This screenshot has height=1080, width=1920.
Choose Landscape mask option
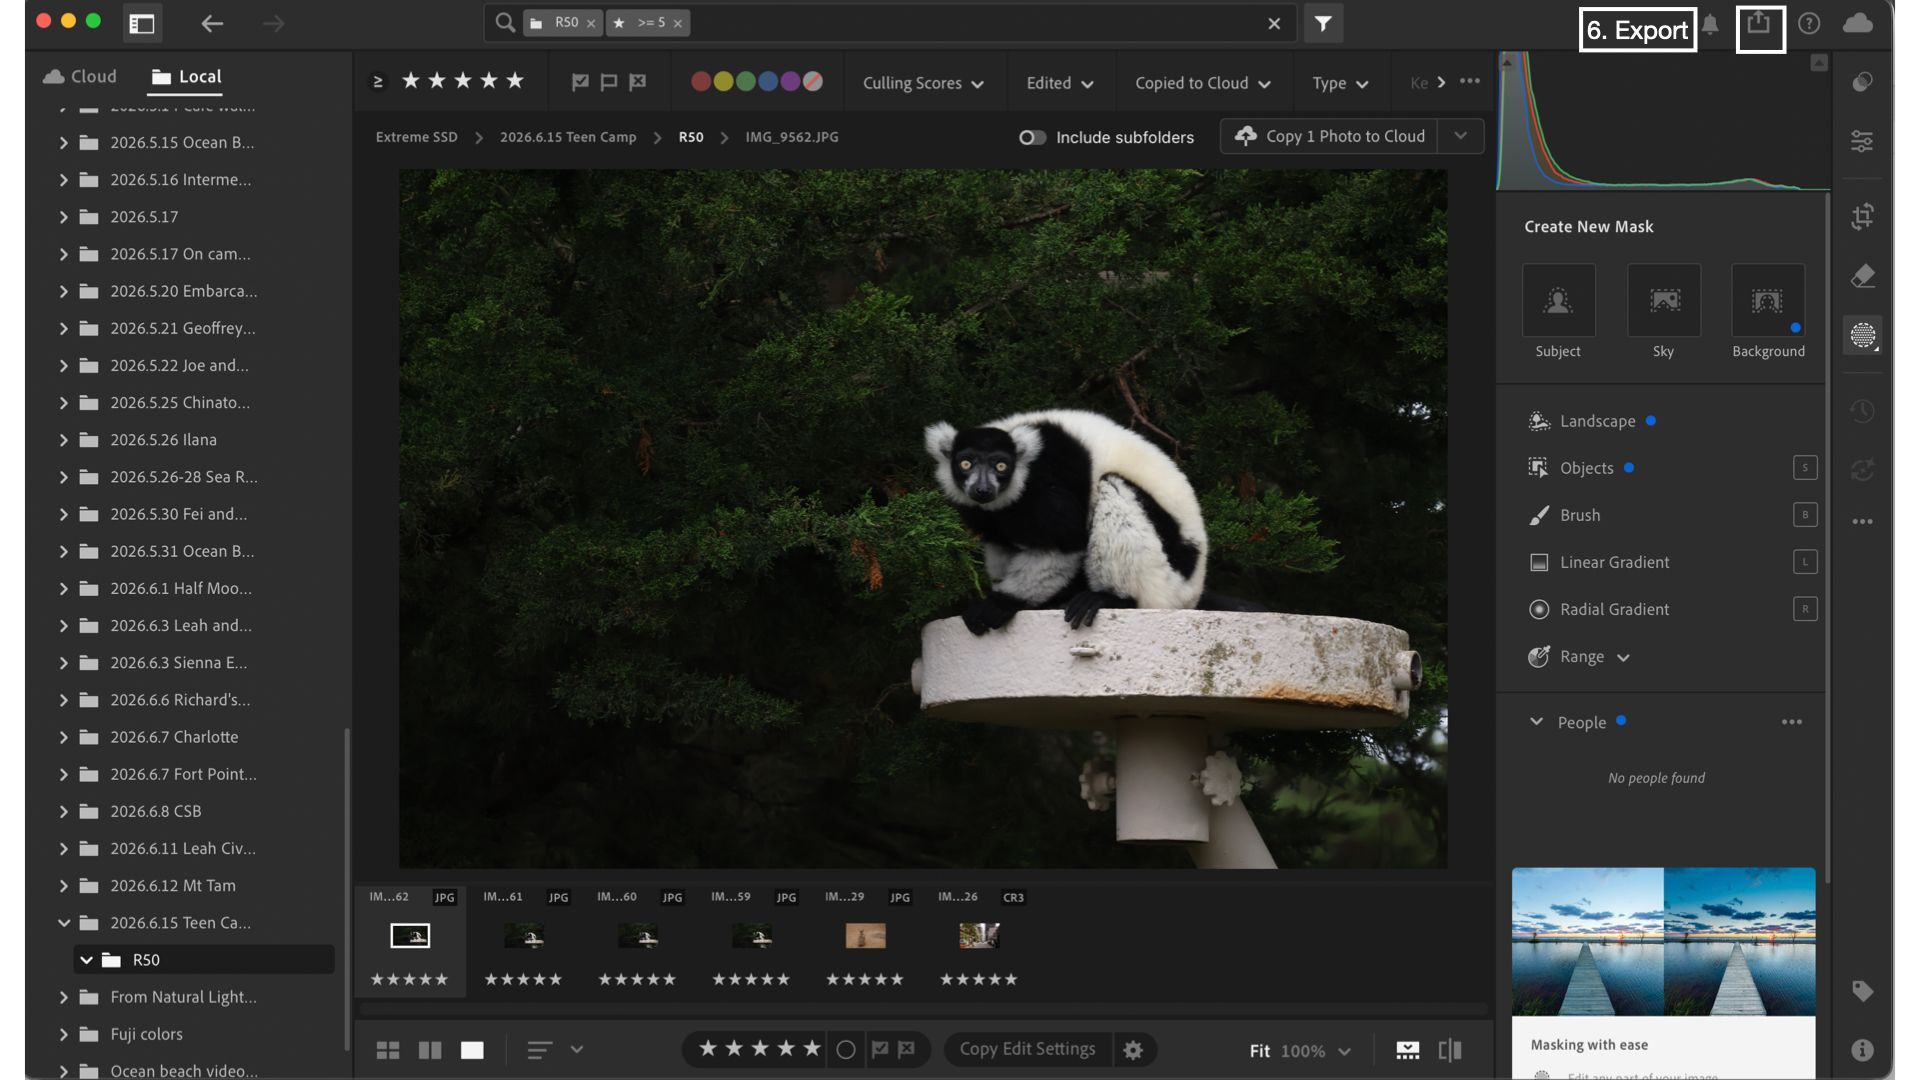point(1596,421)
